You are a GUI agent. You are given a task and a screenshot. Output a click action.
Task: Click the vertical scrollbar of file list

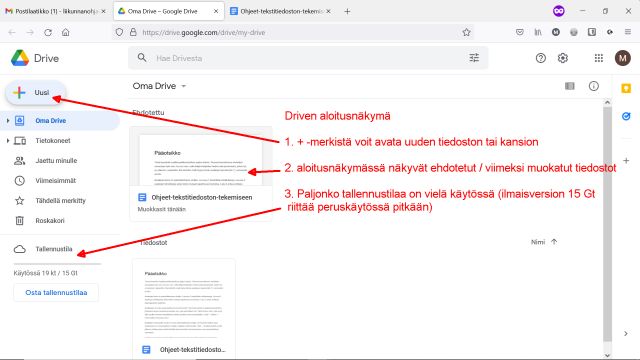click(607, 224)
